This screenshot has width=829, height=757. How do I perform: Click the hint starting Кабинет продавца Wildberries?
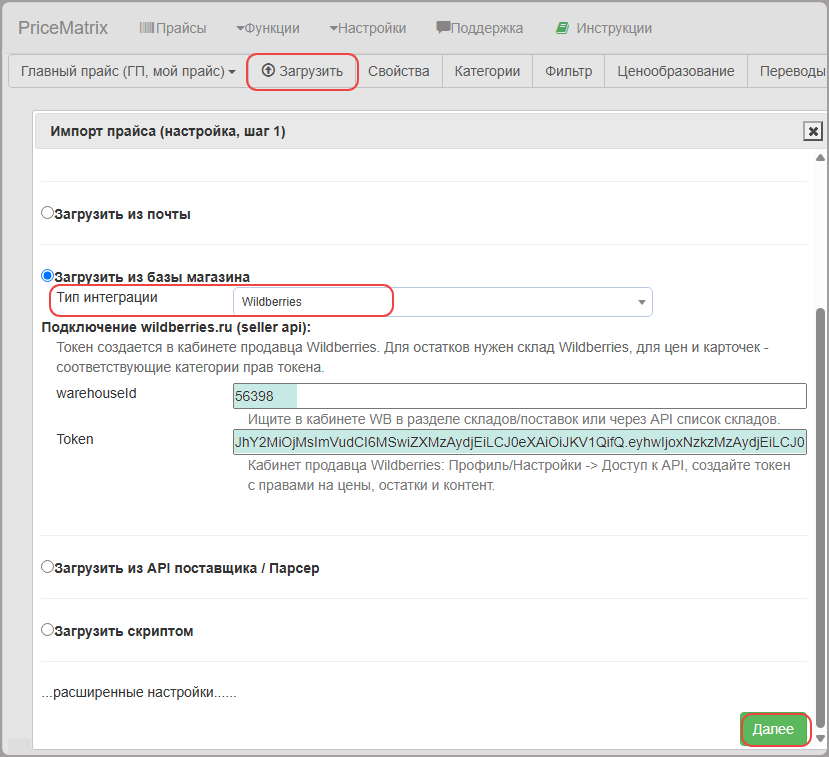click(x=519, y=475)
